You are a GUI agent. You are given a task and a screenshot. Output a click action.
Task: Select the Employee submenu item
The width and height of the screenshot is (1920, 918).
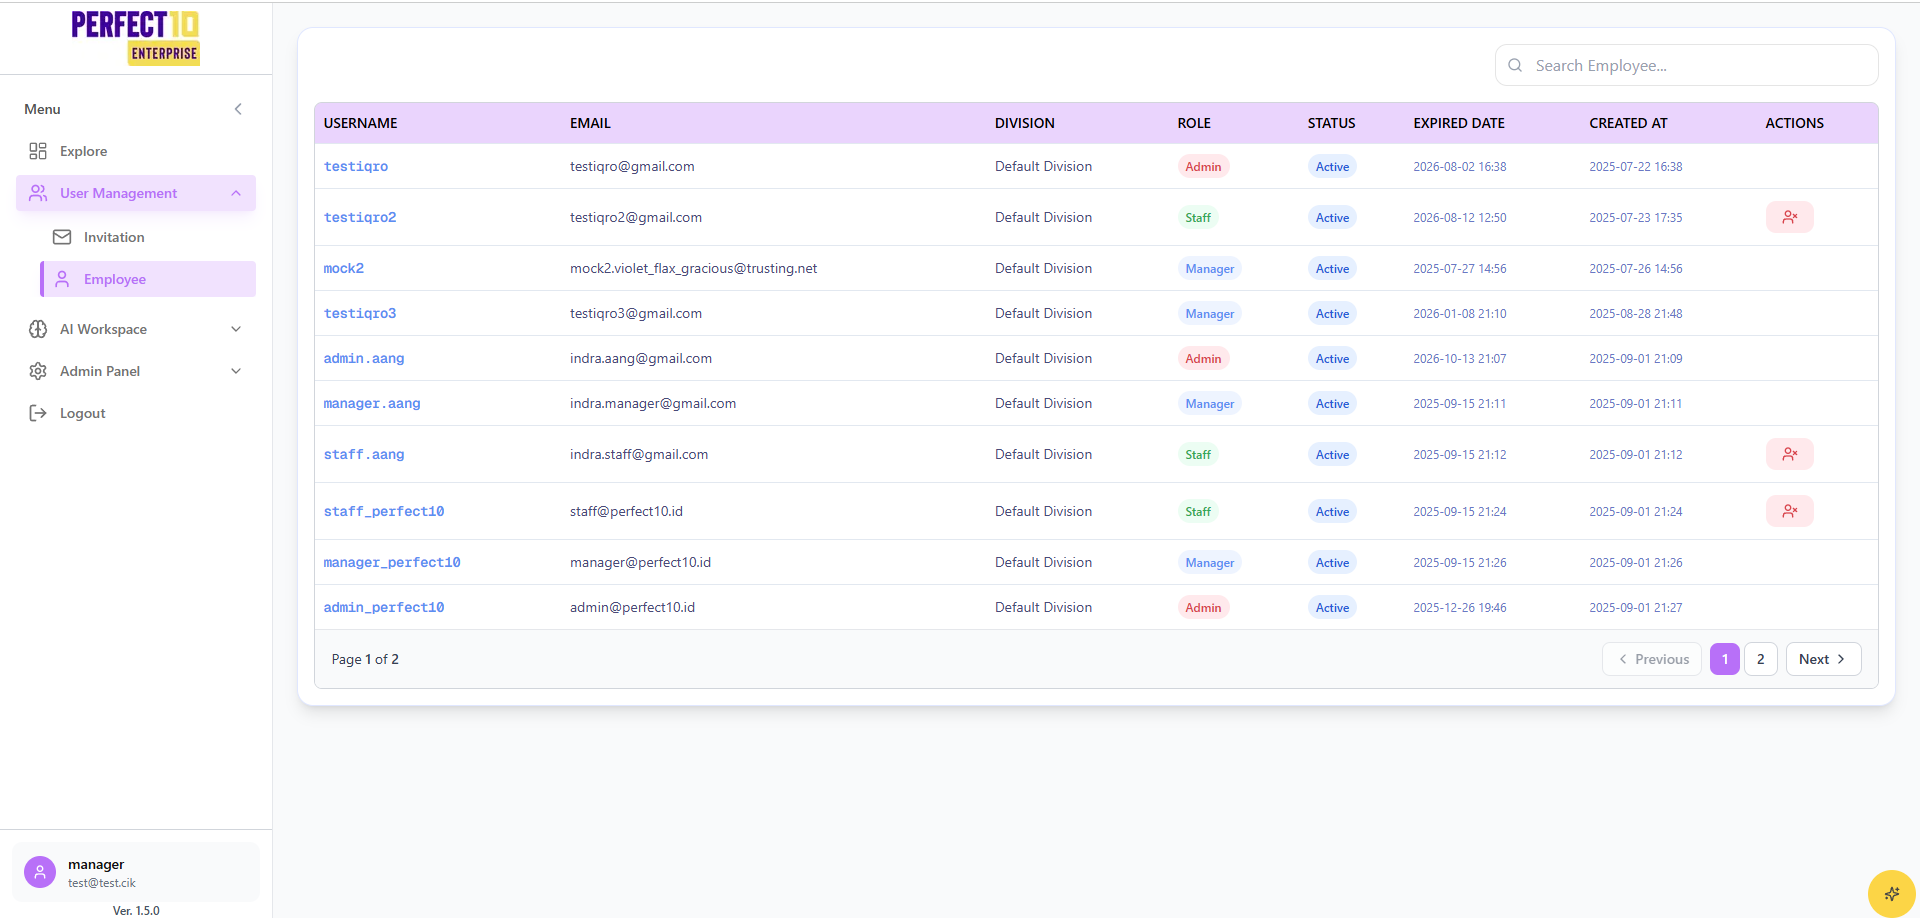pos(148,279)
